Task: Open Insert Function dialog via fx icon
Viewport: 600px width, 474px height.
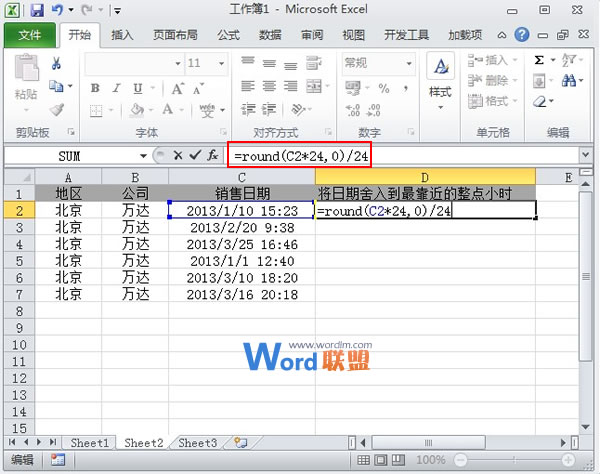Action: tap(212, 156)
